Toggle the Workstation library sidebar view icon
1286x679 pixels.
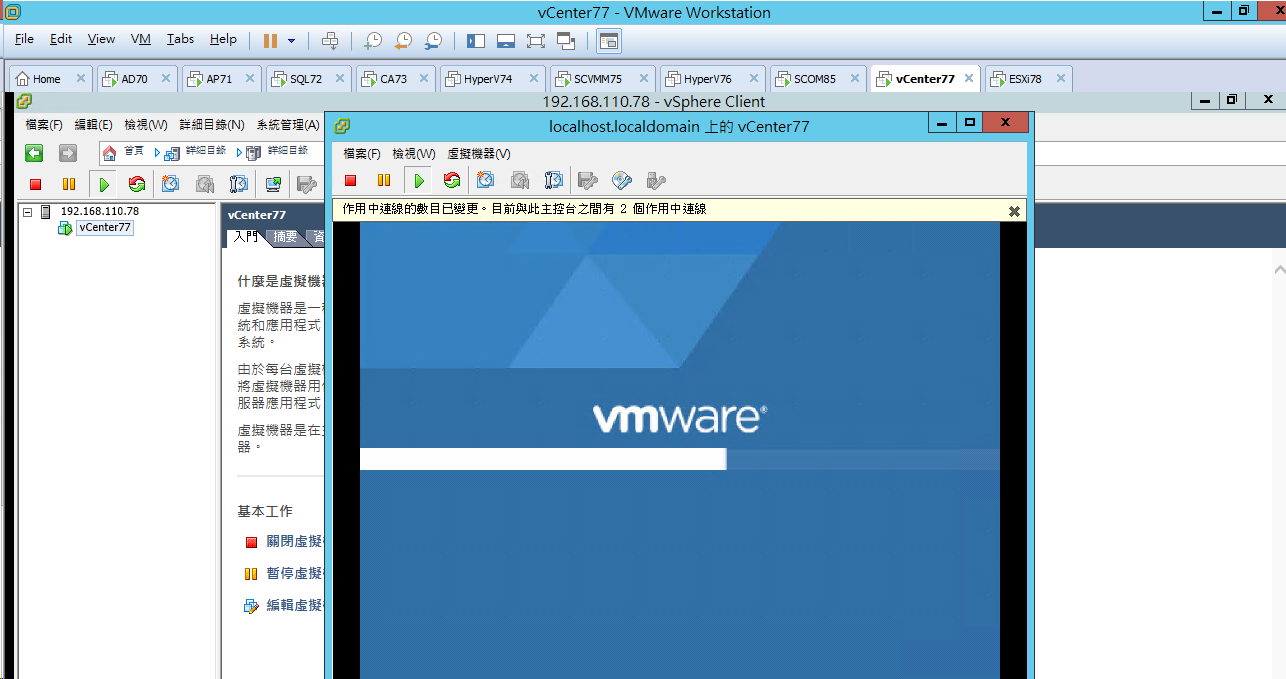pos(476,41)
